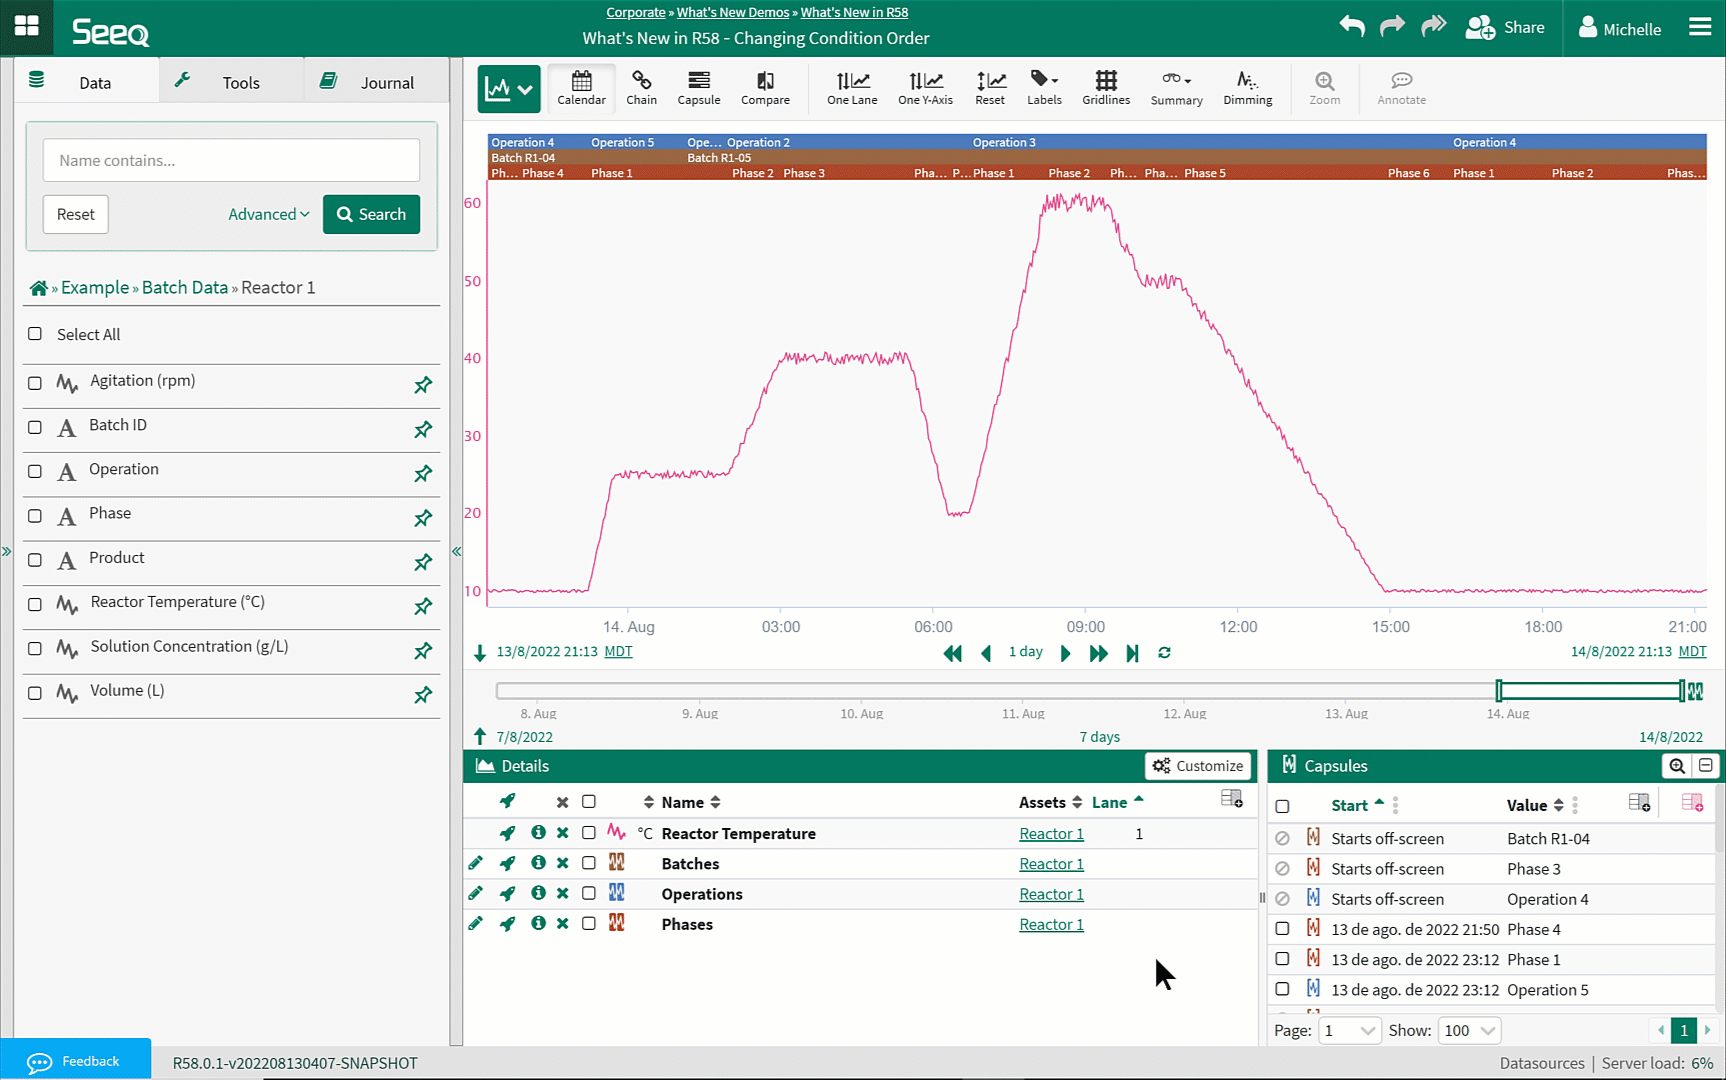Check the Select All checkbox
1726x1080 pixels.
35,334
